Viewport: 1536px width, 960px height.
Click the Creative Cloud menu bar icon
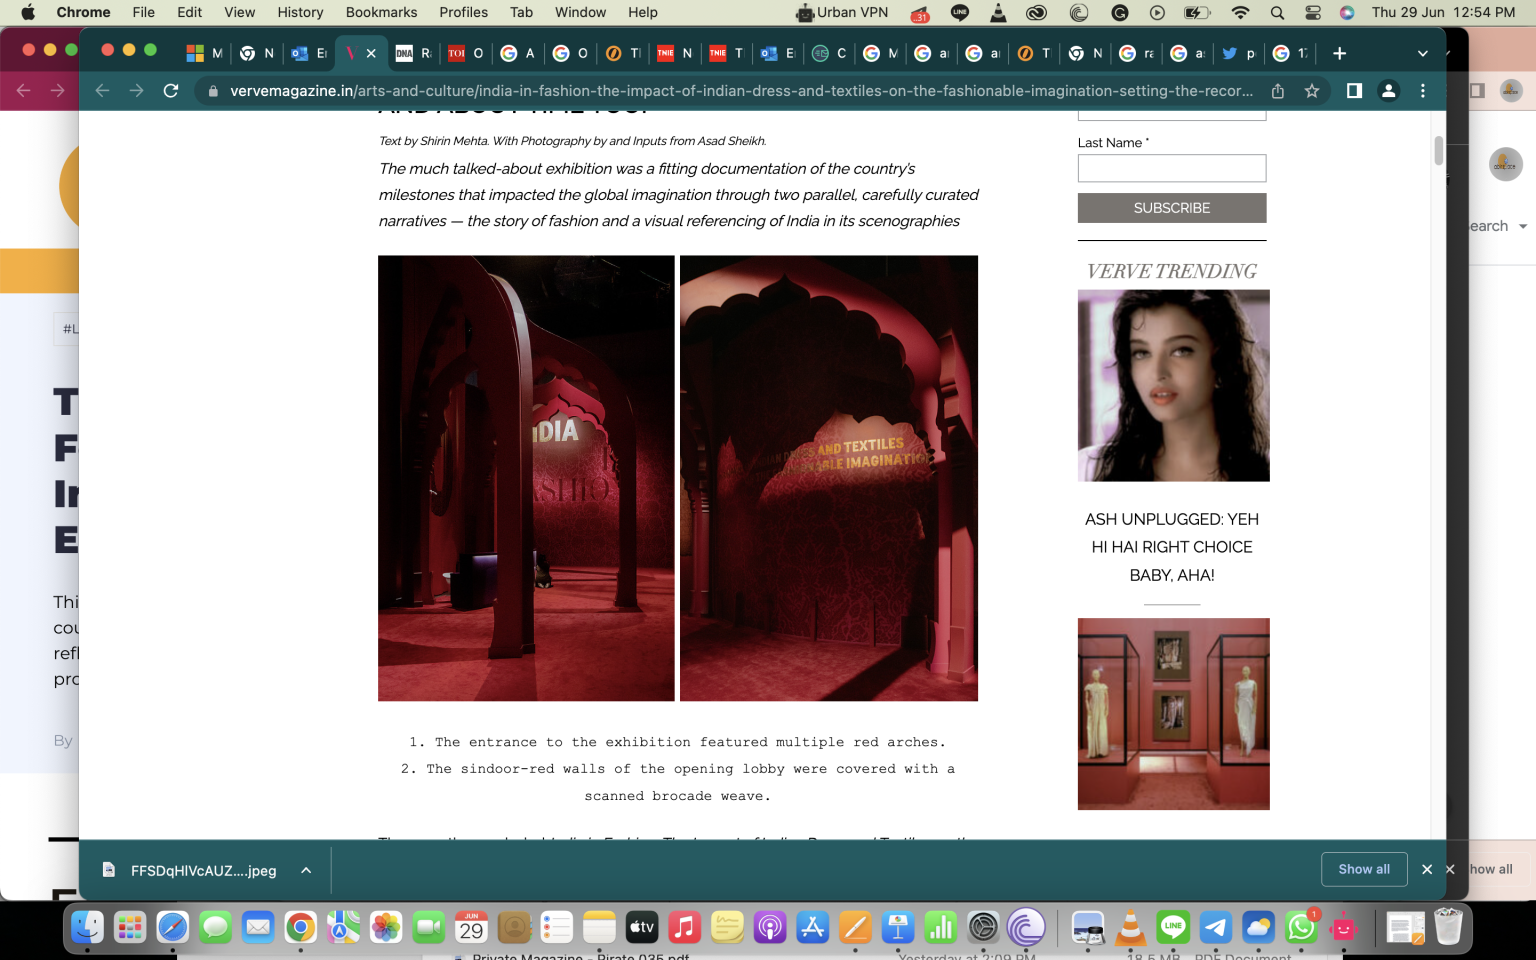click(1037, 12)
